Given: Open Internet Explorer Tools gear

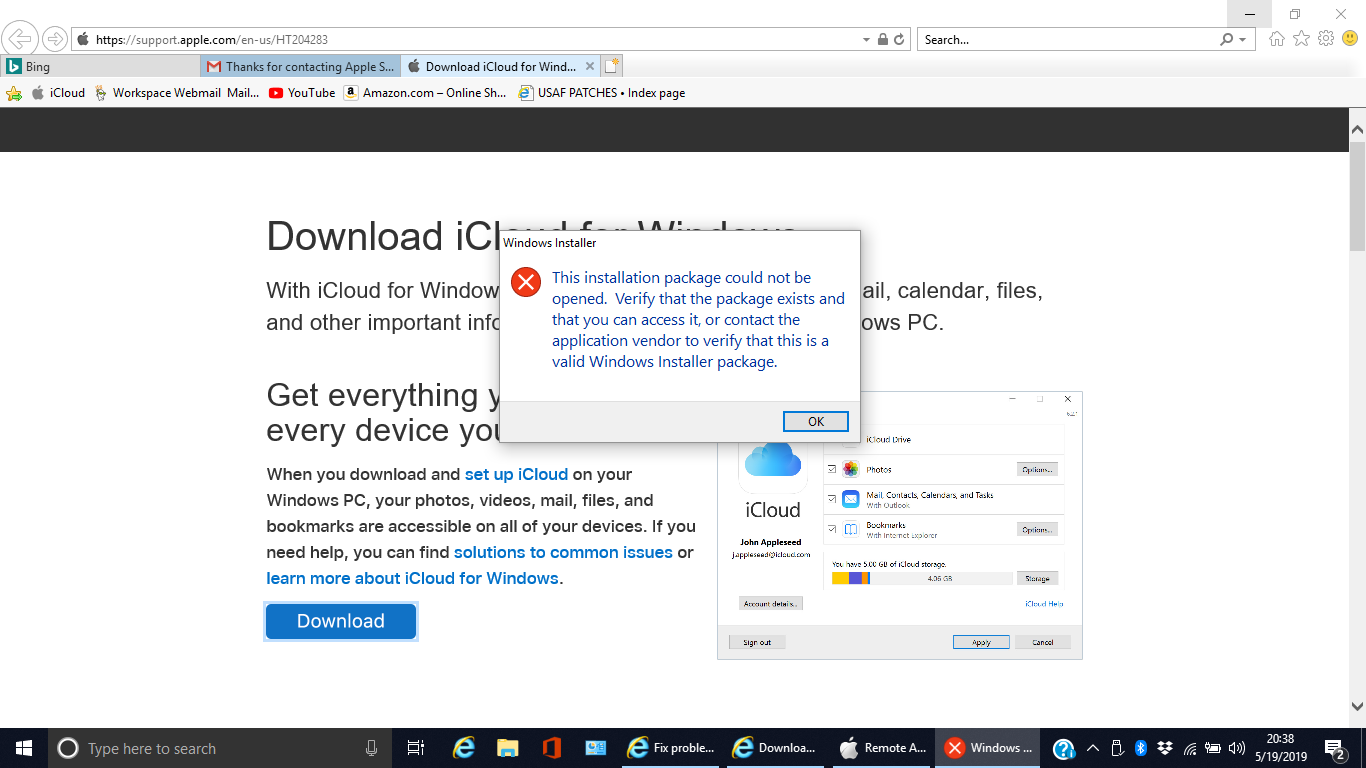Looking at the screenshot, I should [x=1326, y=39].
